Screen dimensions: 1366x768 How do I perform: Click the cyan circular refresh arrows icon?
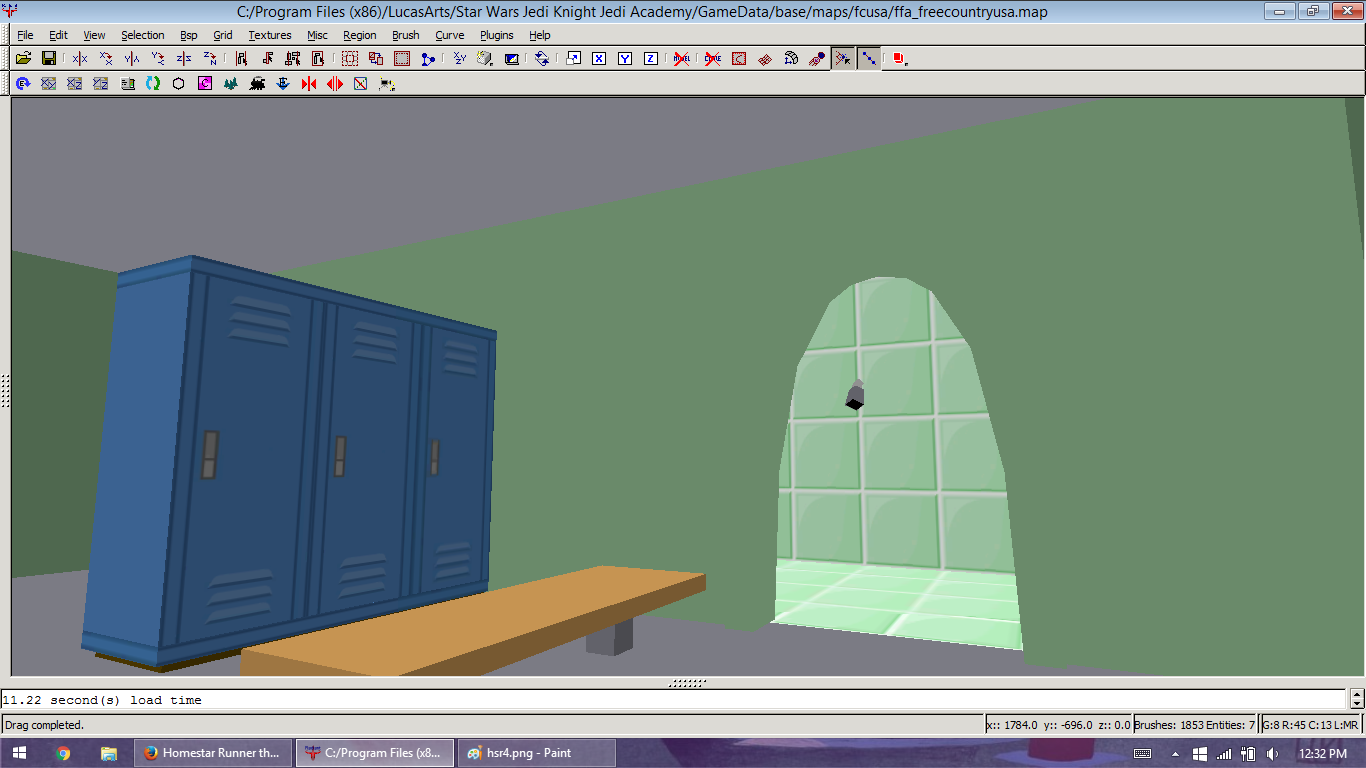tap(153, 84)
